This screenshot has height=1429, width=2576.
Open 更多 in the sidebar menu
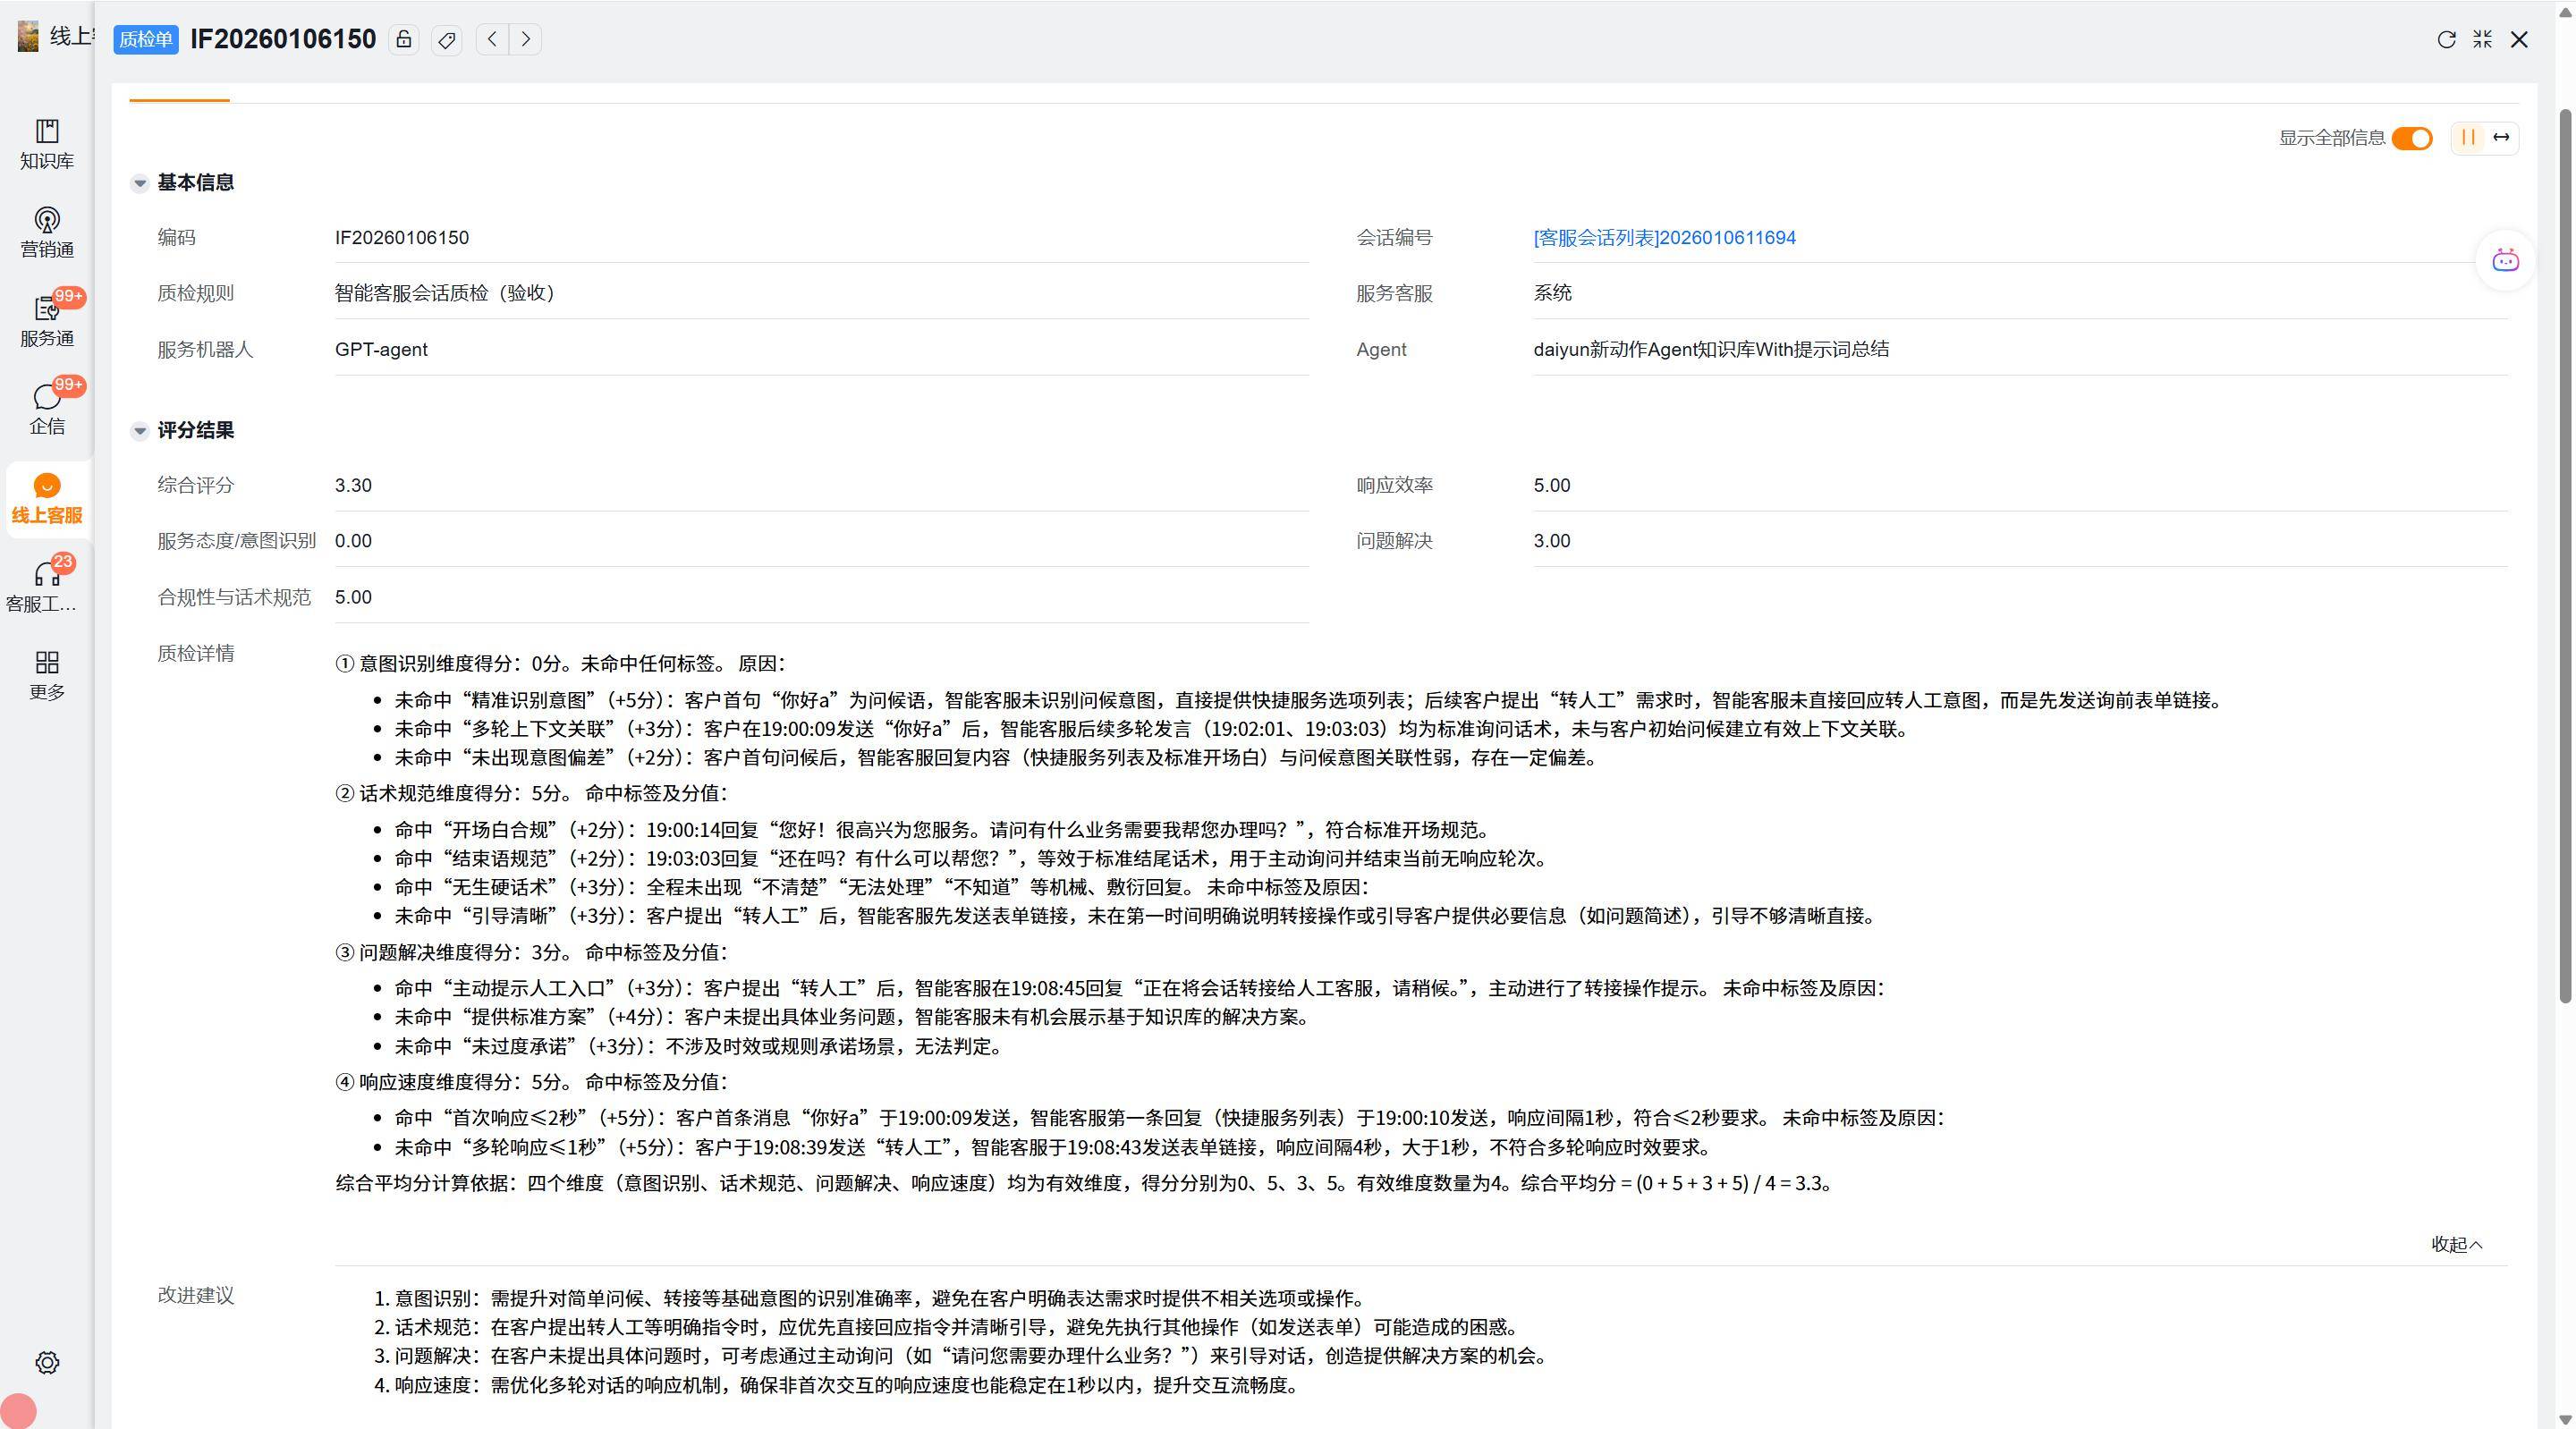pyautogui.click(x=47, y=675)
